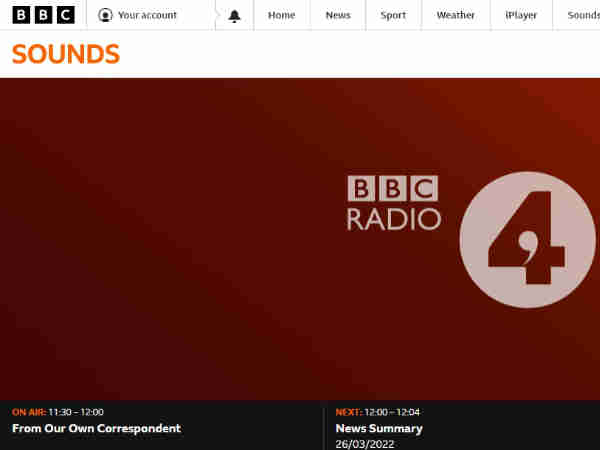The height and width of the screenshot is (450, 600).
Task: Open the notifications bell icon
Action: tap(234, 16)
